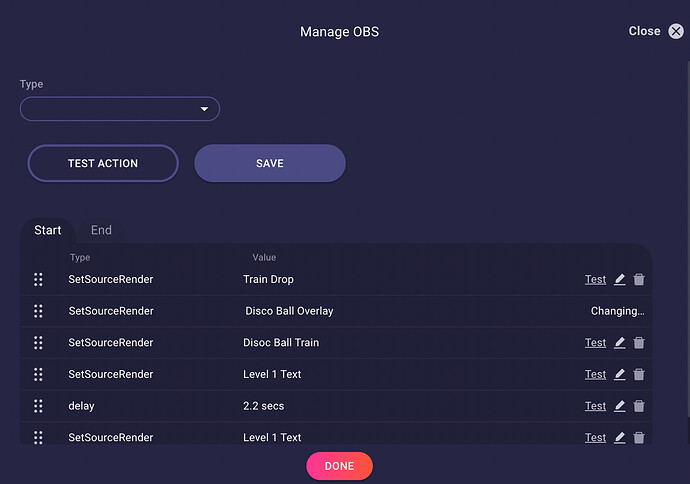Click drag handle of Level 1 Text row below delay

tap(38, 438)
